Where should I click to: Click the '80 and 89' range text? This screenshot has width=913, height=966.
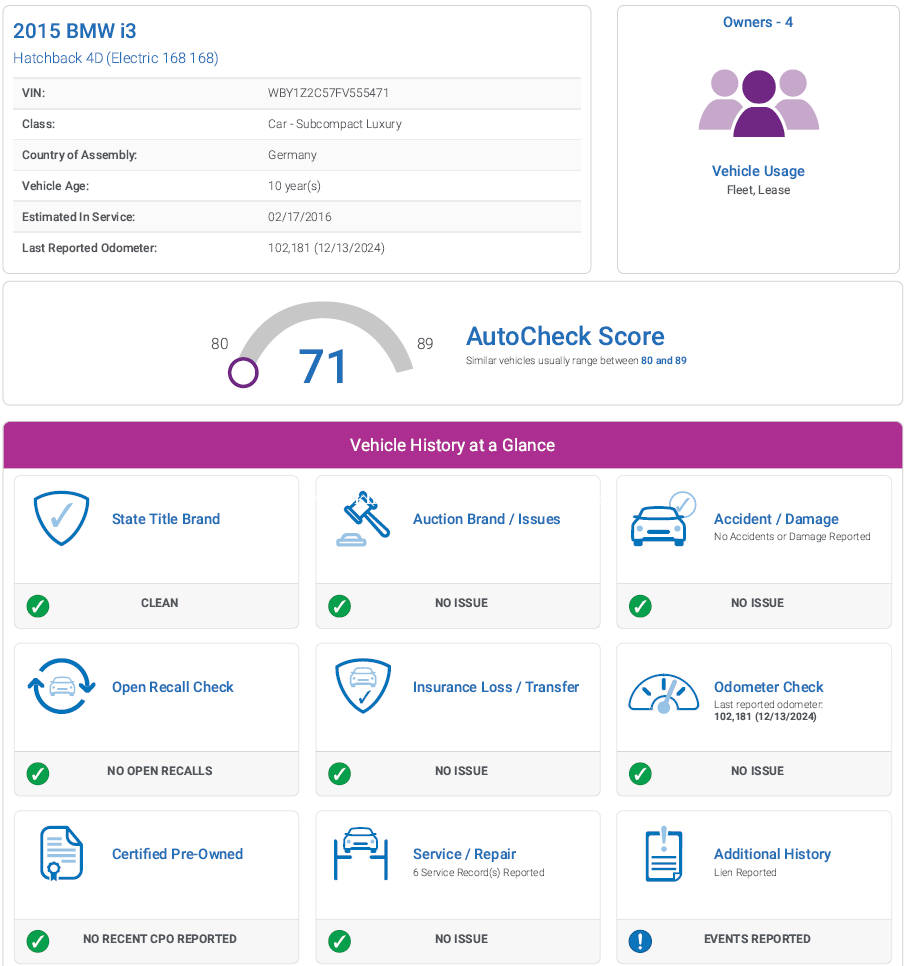[663, 360]
